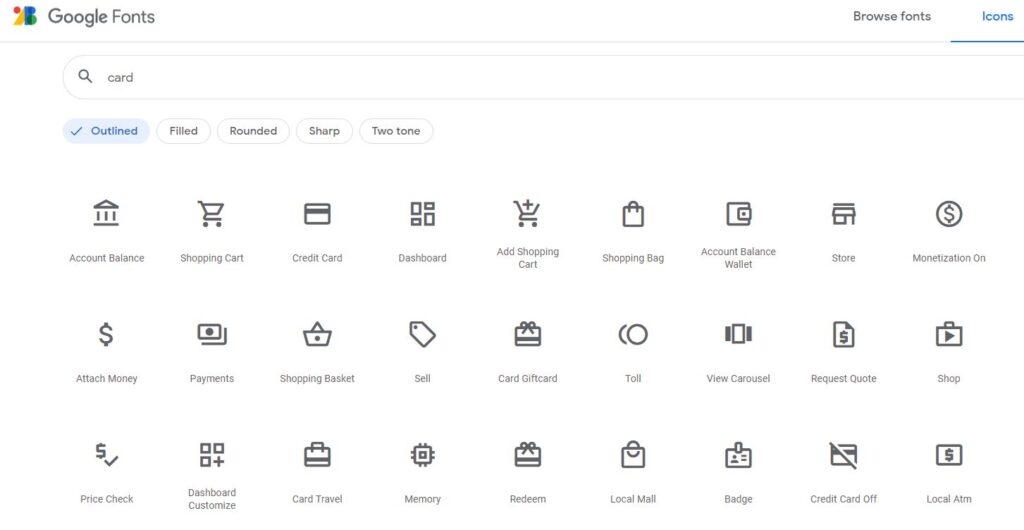This screenshot has width=1024, height=530.
Task: Choose the Shopping Cart icon
Action: coord(212,213)
